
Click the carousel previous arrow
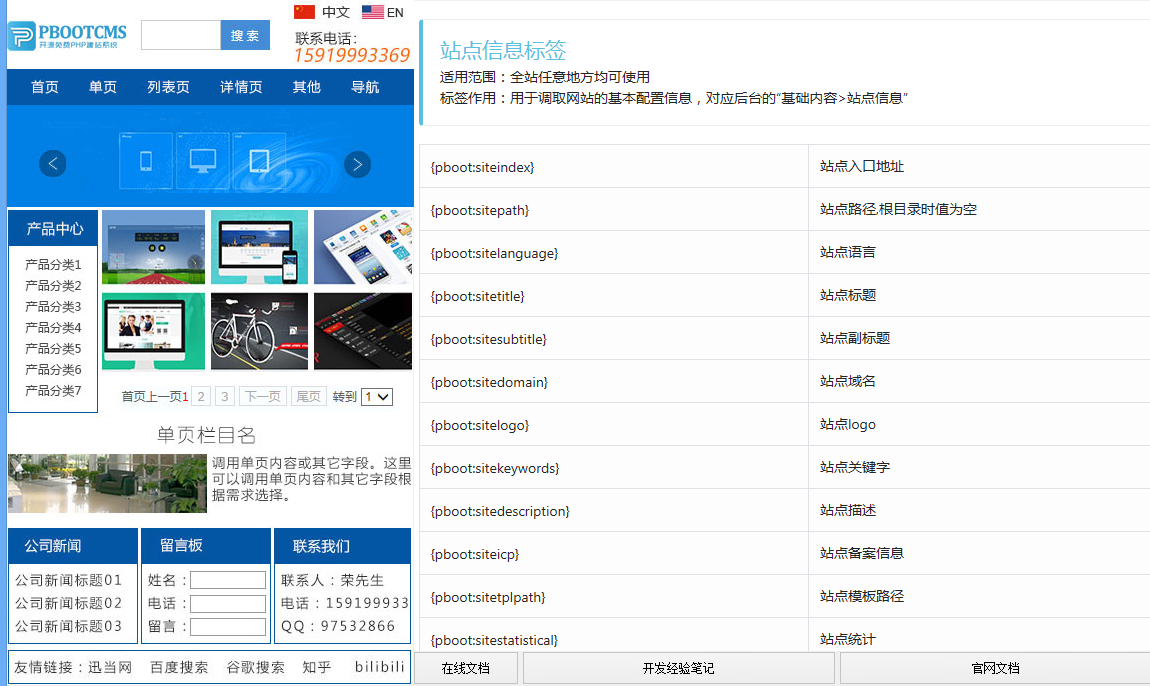click(x=52, y=163)
